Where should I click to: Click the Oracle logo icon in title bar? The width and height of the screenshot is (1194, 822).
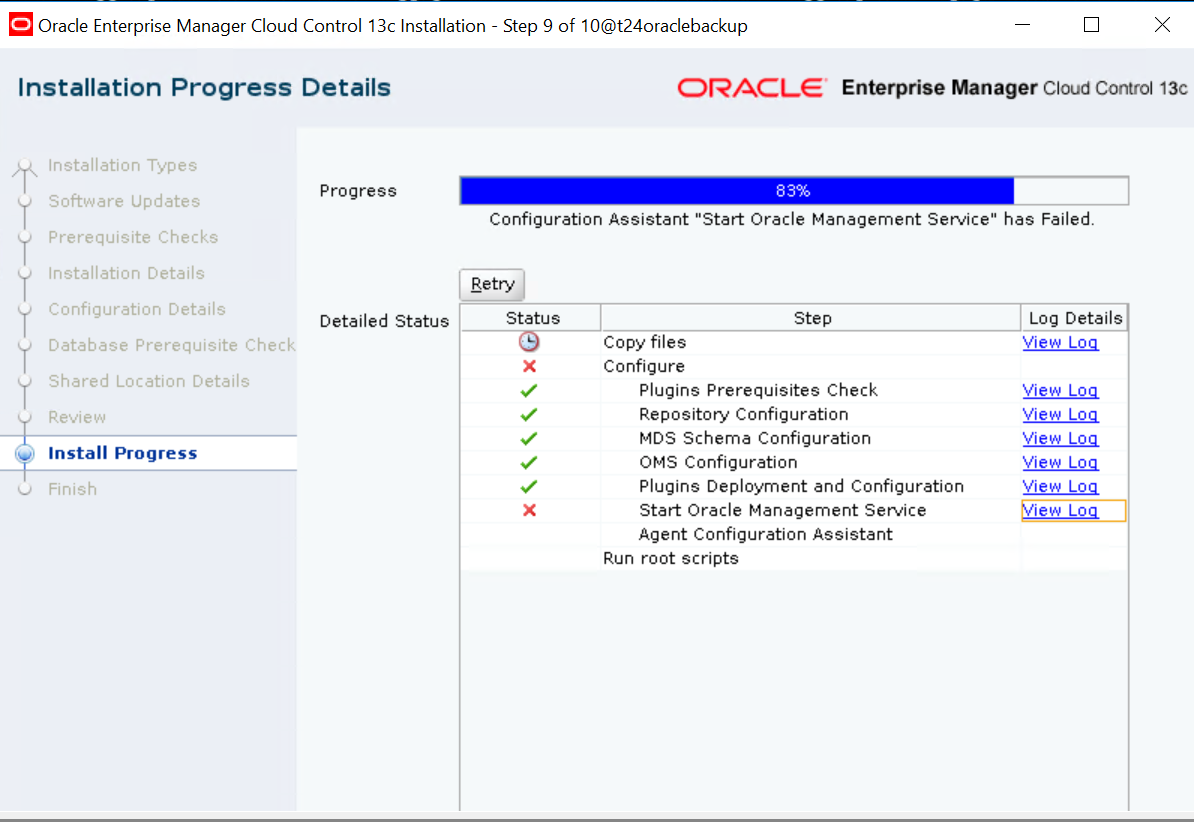point(20,25)
